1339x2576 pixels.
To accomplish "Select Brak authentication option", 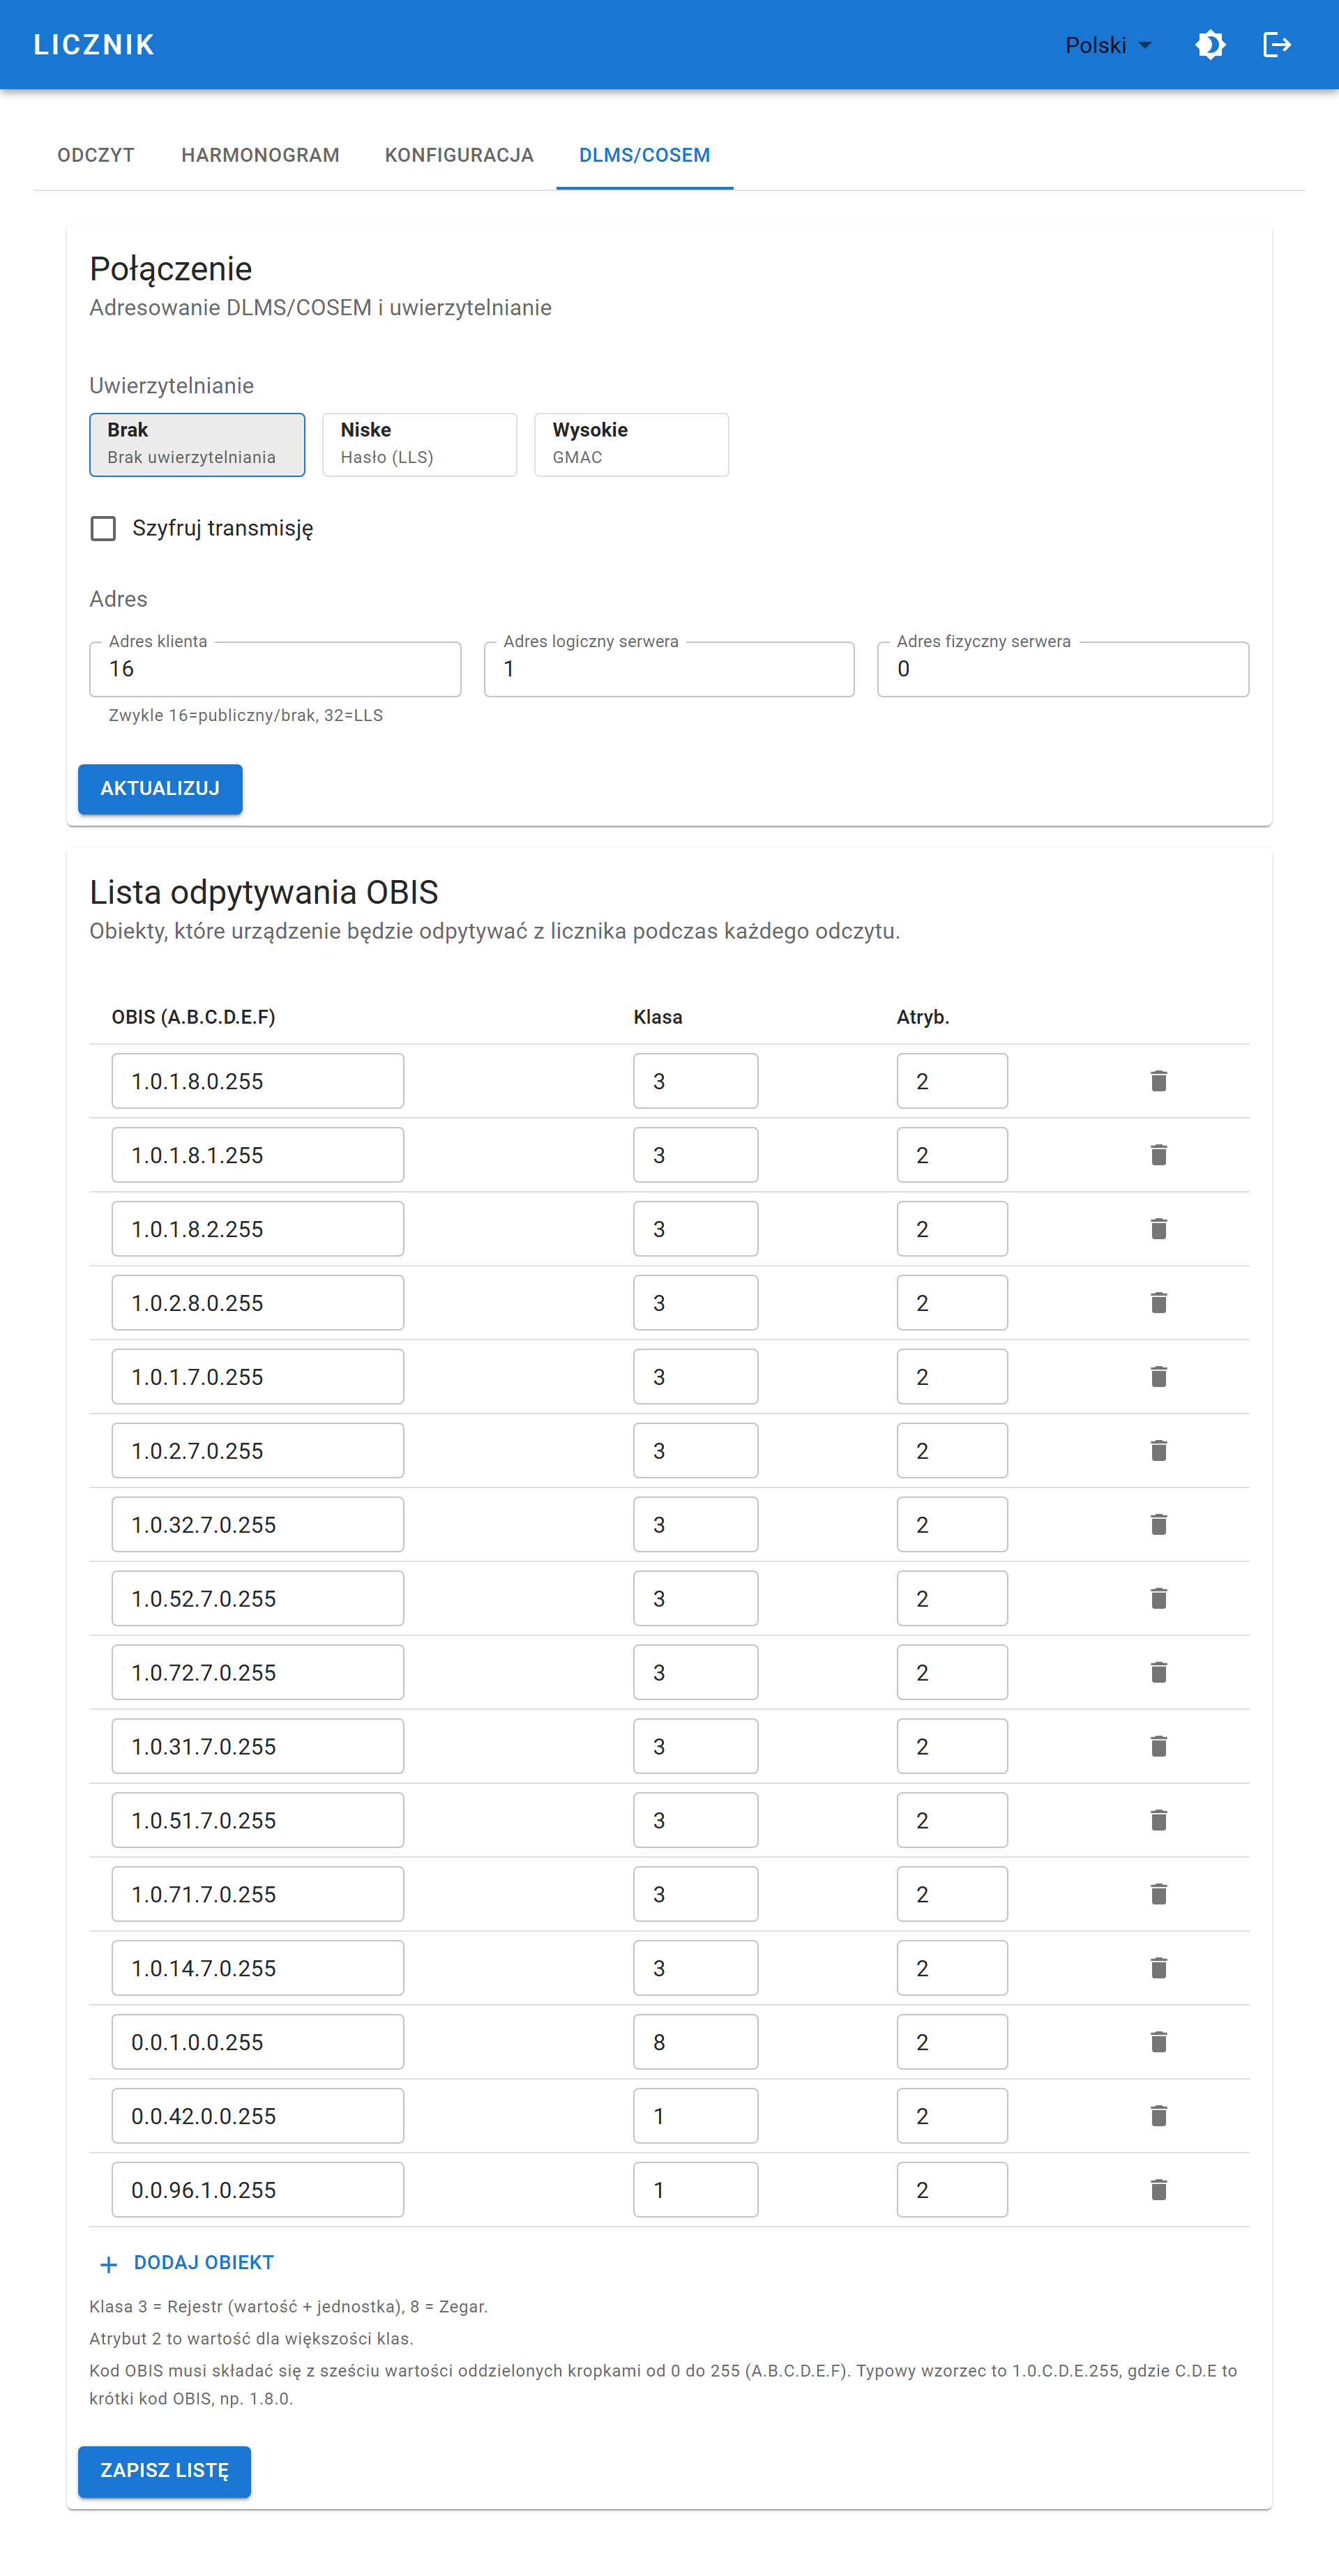I will click(x=197, y=445).
